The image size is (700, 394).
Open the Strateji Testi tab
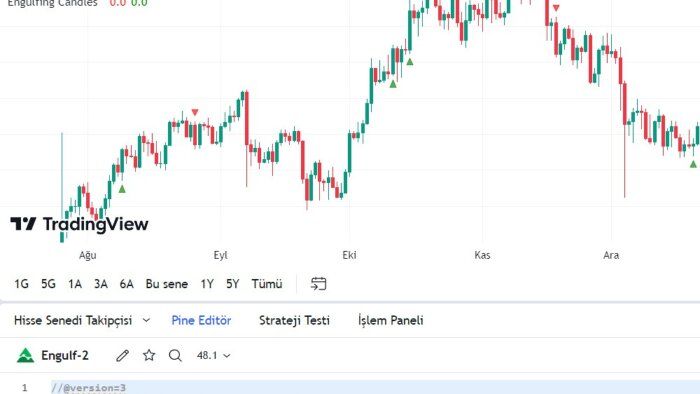[294, 320]
